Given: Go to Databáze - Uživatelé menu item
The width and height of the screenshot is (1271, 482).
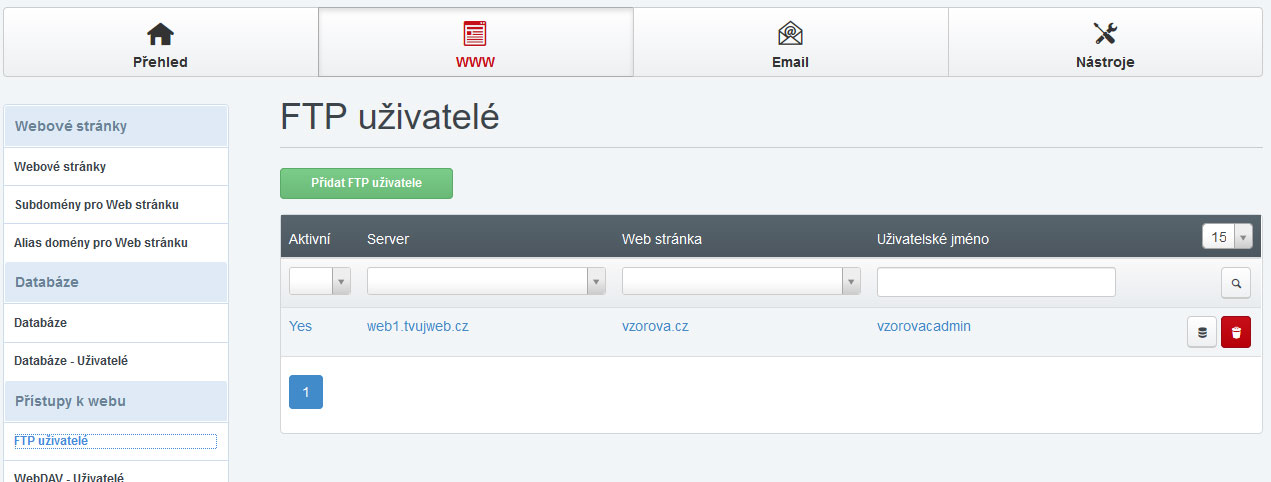Looking at the screenshot, I should click(x=71, y=361).
